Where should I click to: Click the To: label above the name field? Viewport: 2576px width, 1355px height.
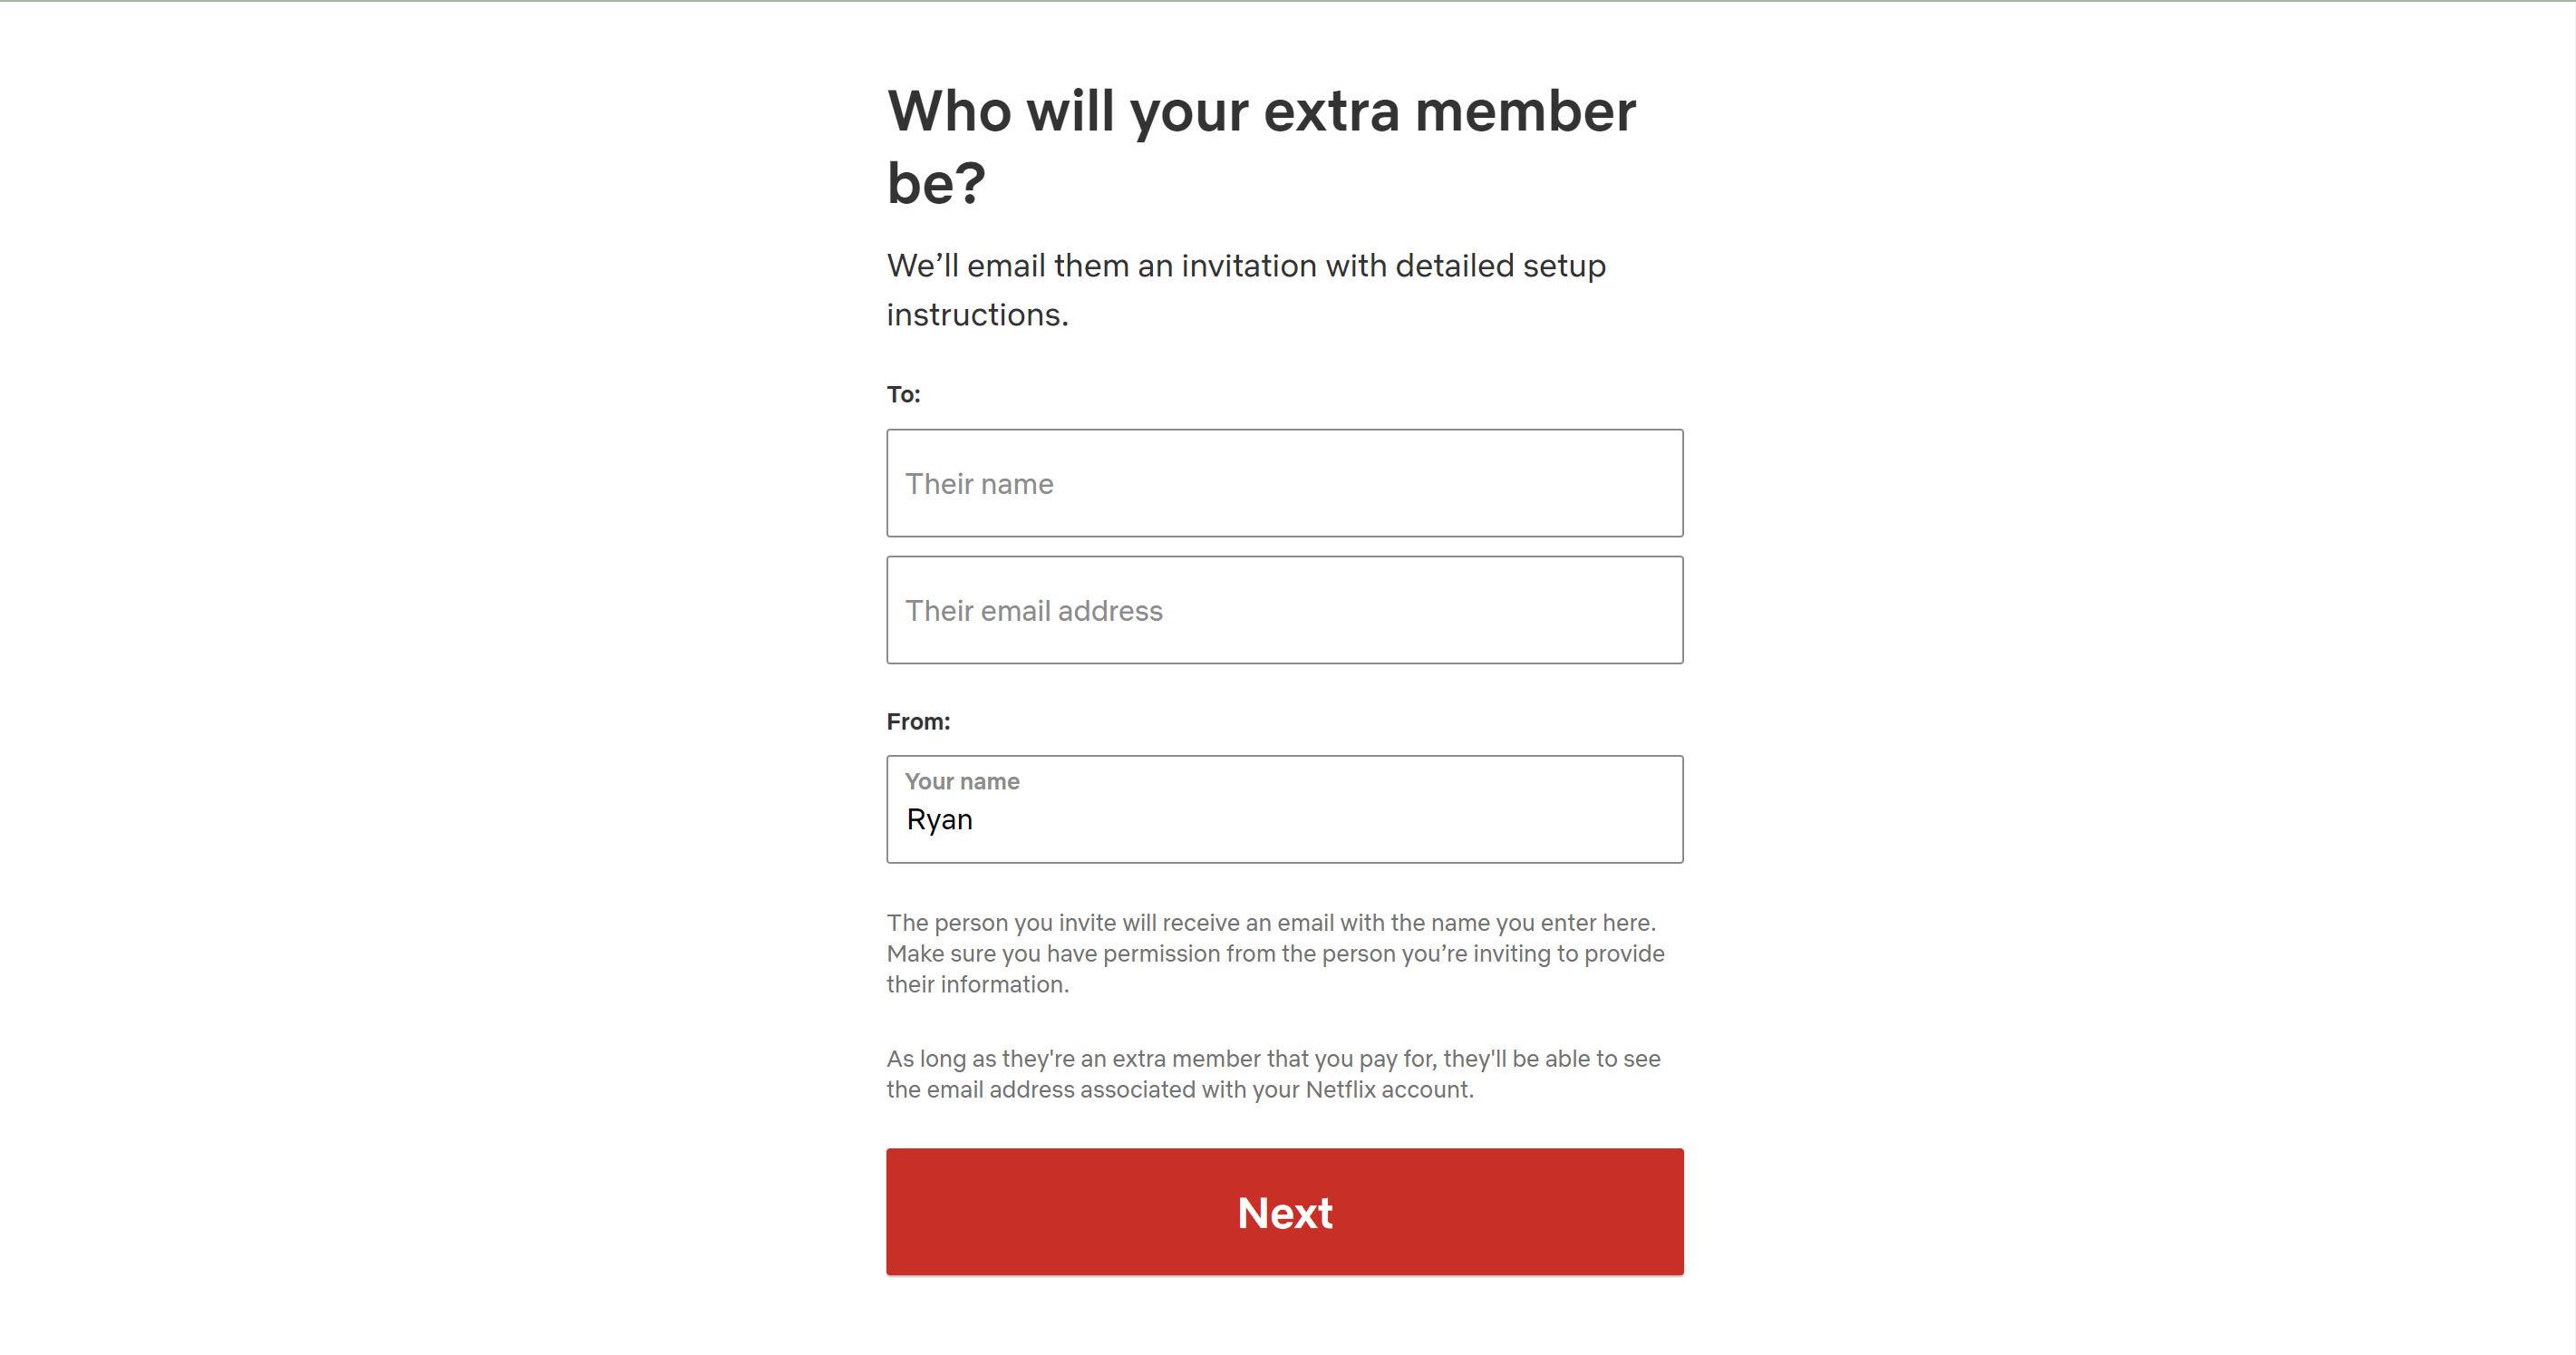click(x=903, y=393)
